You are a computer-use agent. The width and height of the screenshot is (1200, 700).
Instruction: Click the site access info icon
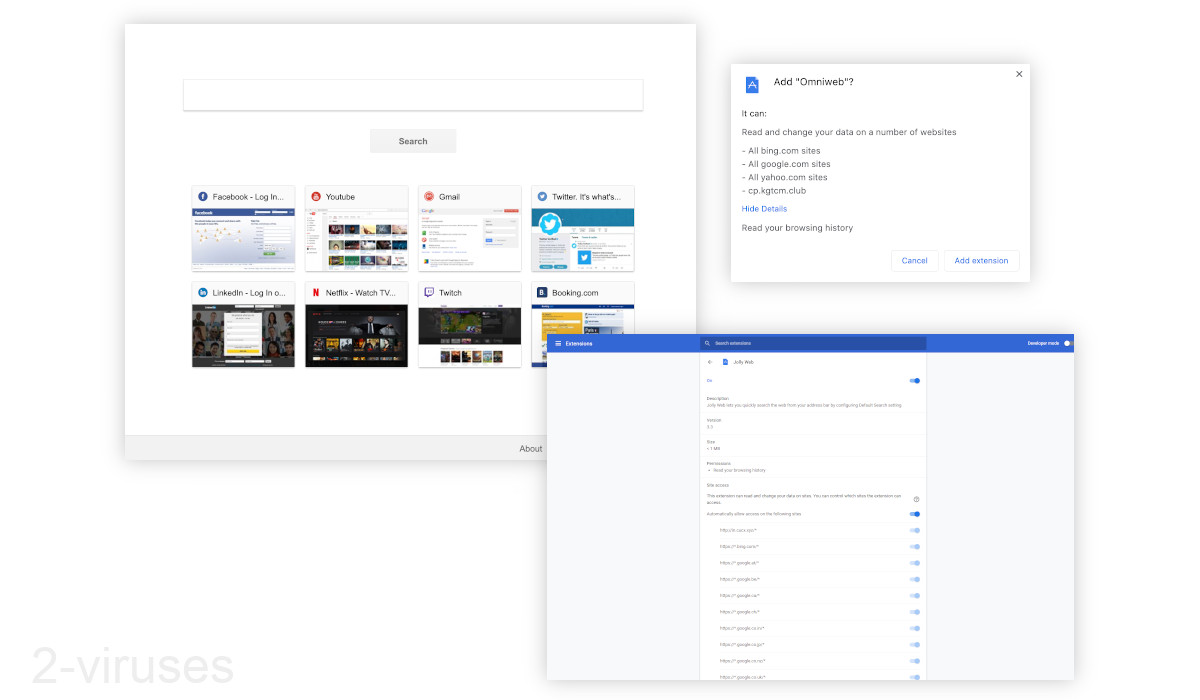(x=916, y=497)
